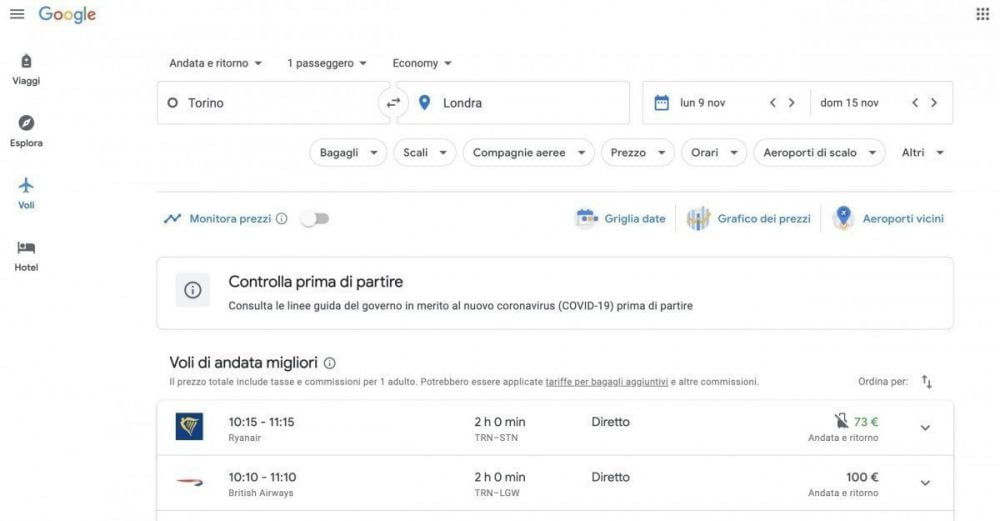Screen dimensions: 1000x521
Task: Go to Viaggi in the sidebar
Action: [x=26, y=70]
